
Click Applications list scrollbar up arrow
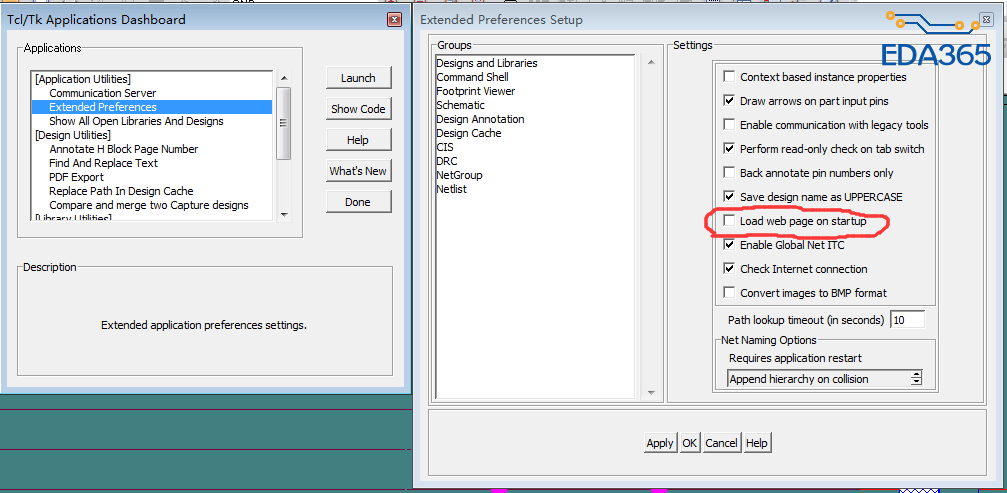click(284, 78)
